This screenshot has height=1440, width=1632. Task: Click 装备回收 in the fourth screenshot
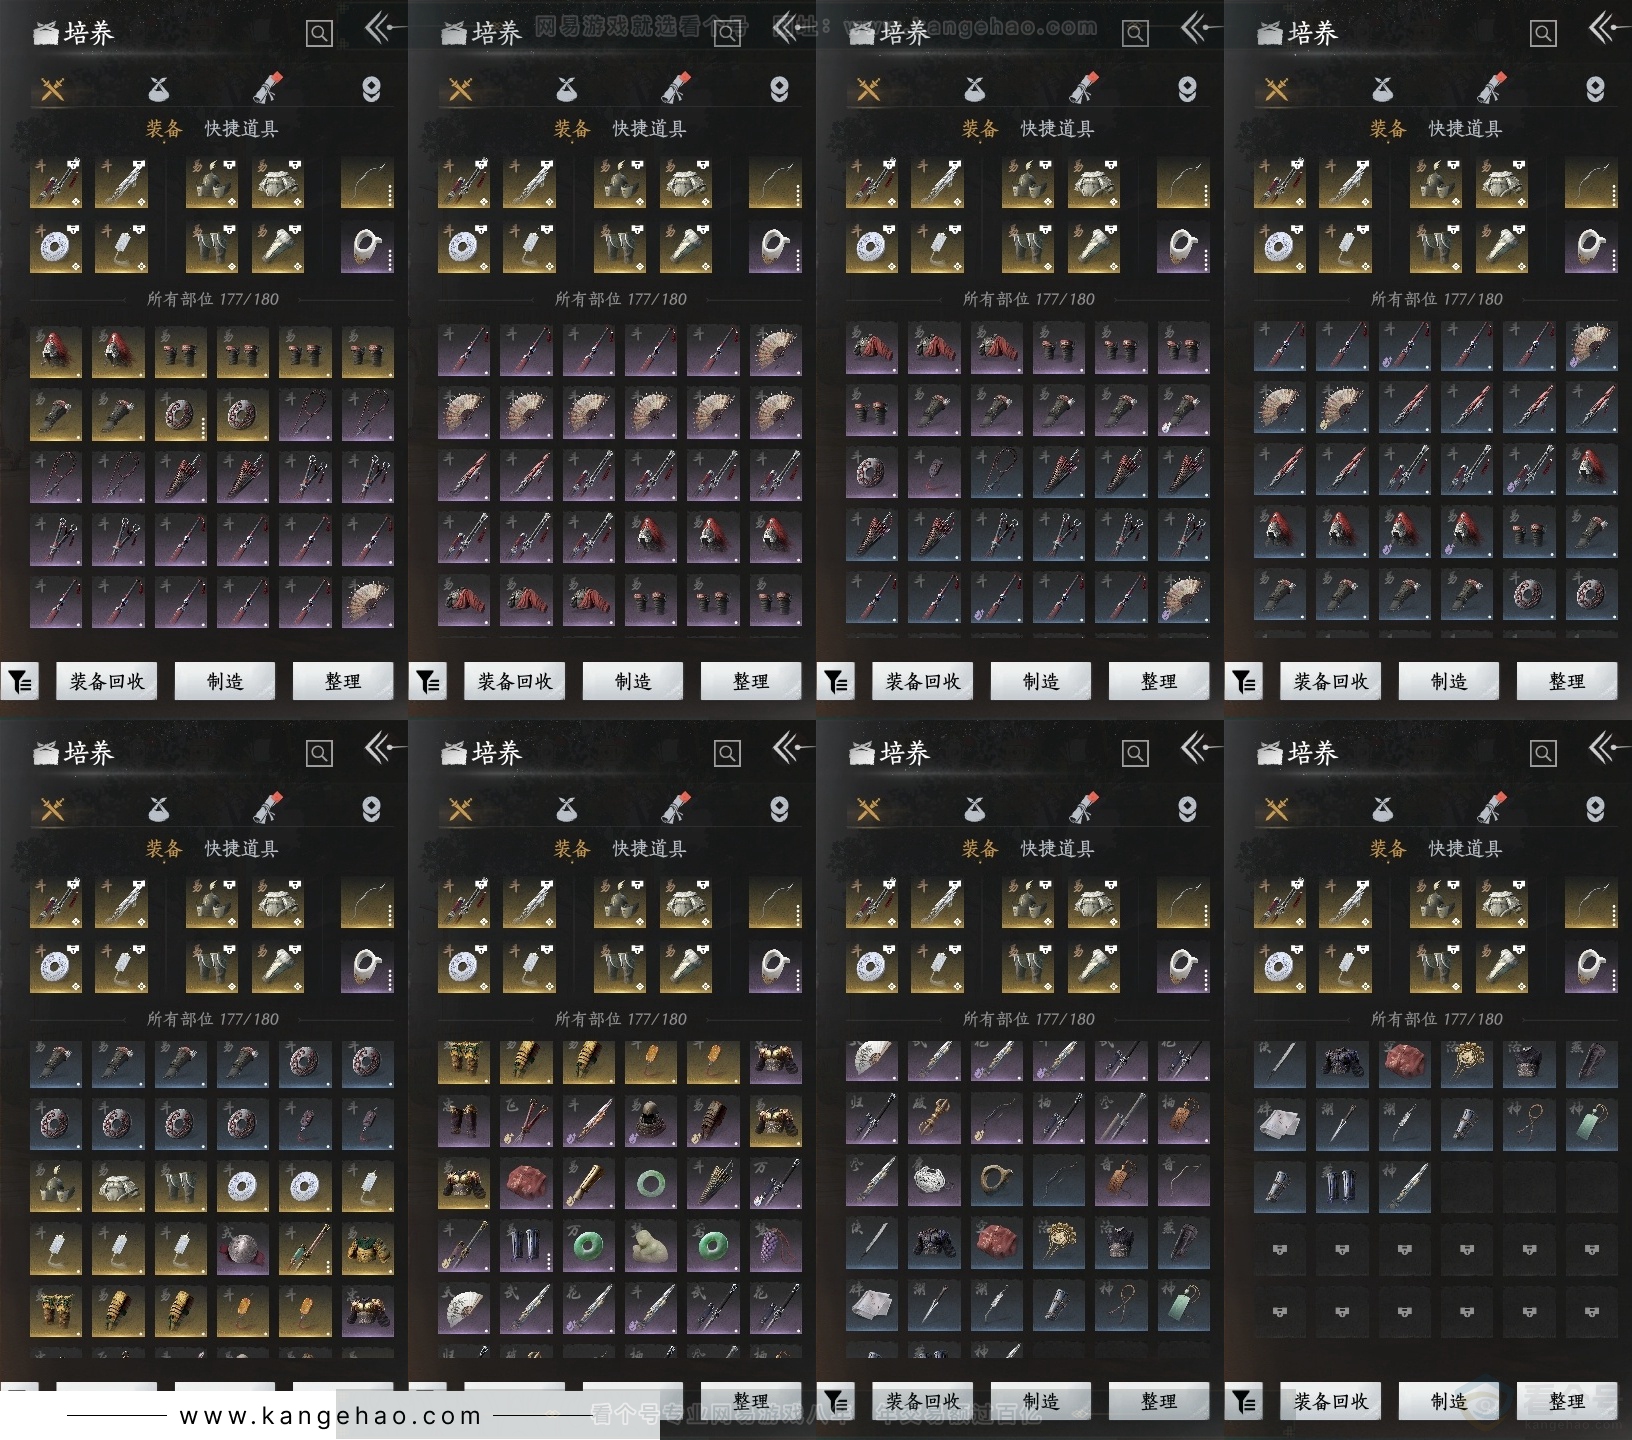[1331, 682]
